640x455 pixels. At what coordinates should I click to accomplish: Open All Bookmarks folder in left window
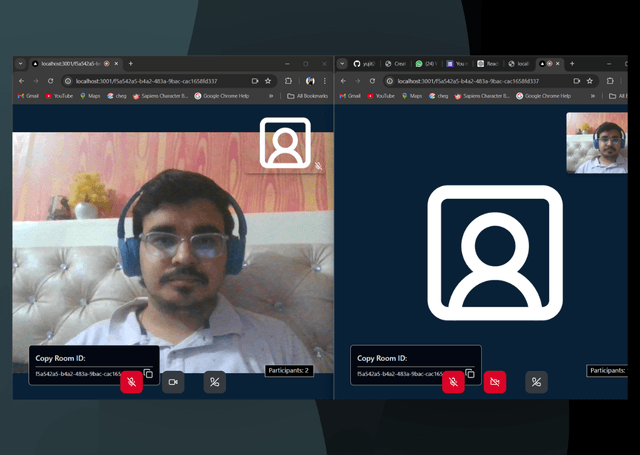pyautogui.click(x=308, y=96)
